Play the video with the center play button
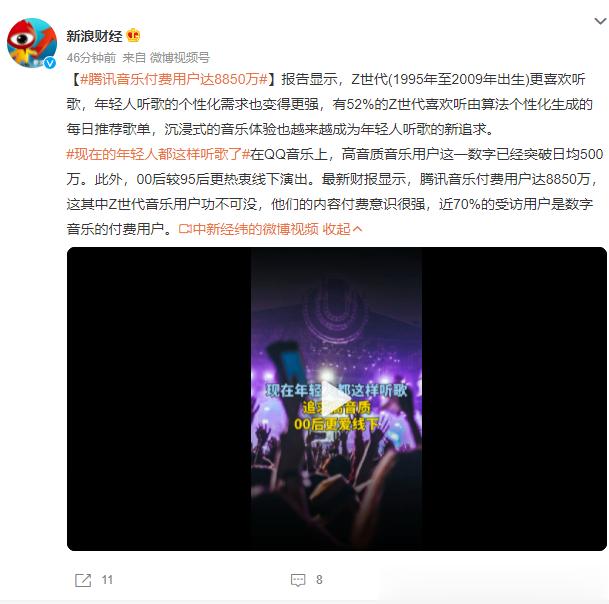The image size is (609, 604). (335, 399)
